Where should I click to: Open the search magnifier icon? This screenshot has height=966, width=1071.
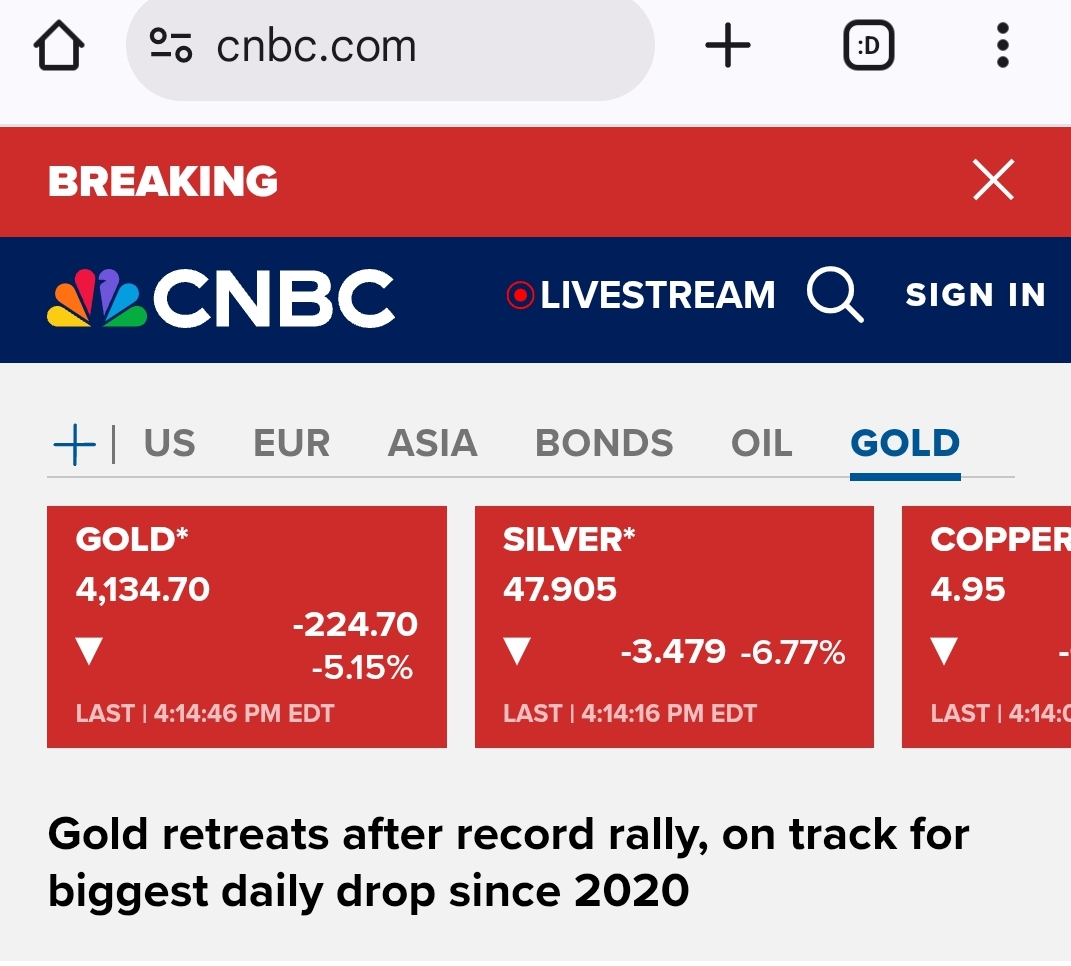[x=834, y=297]
